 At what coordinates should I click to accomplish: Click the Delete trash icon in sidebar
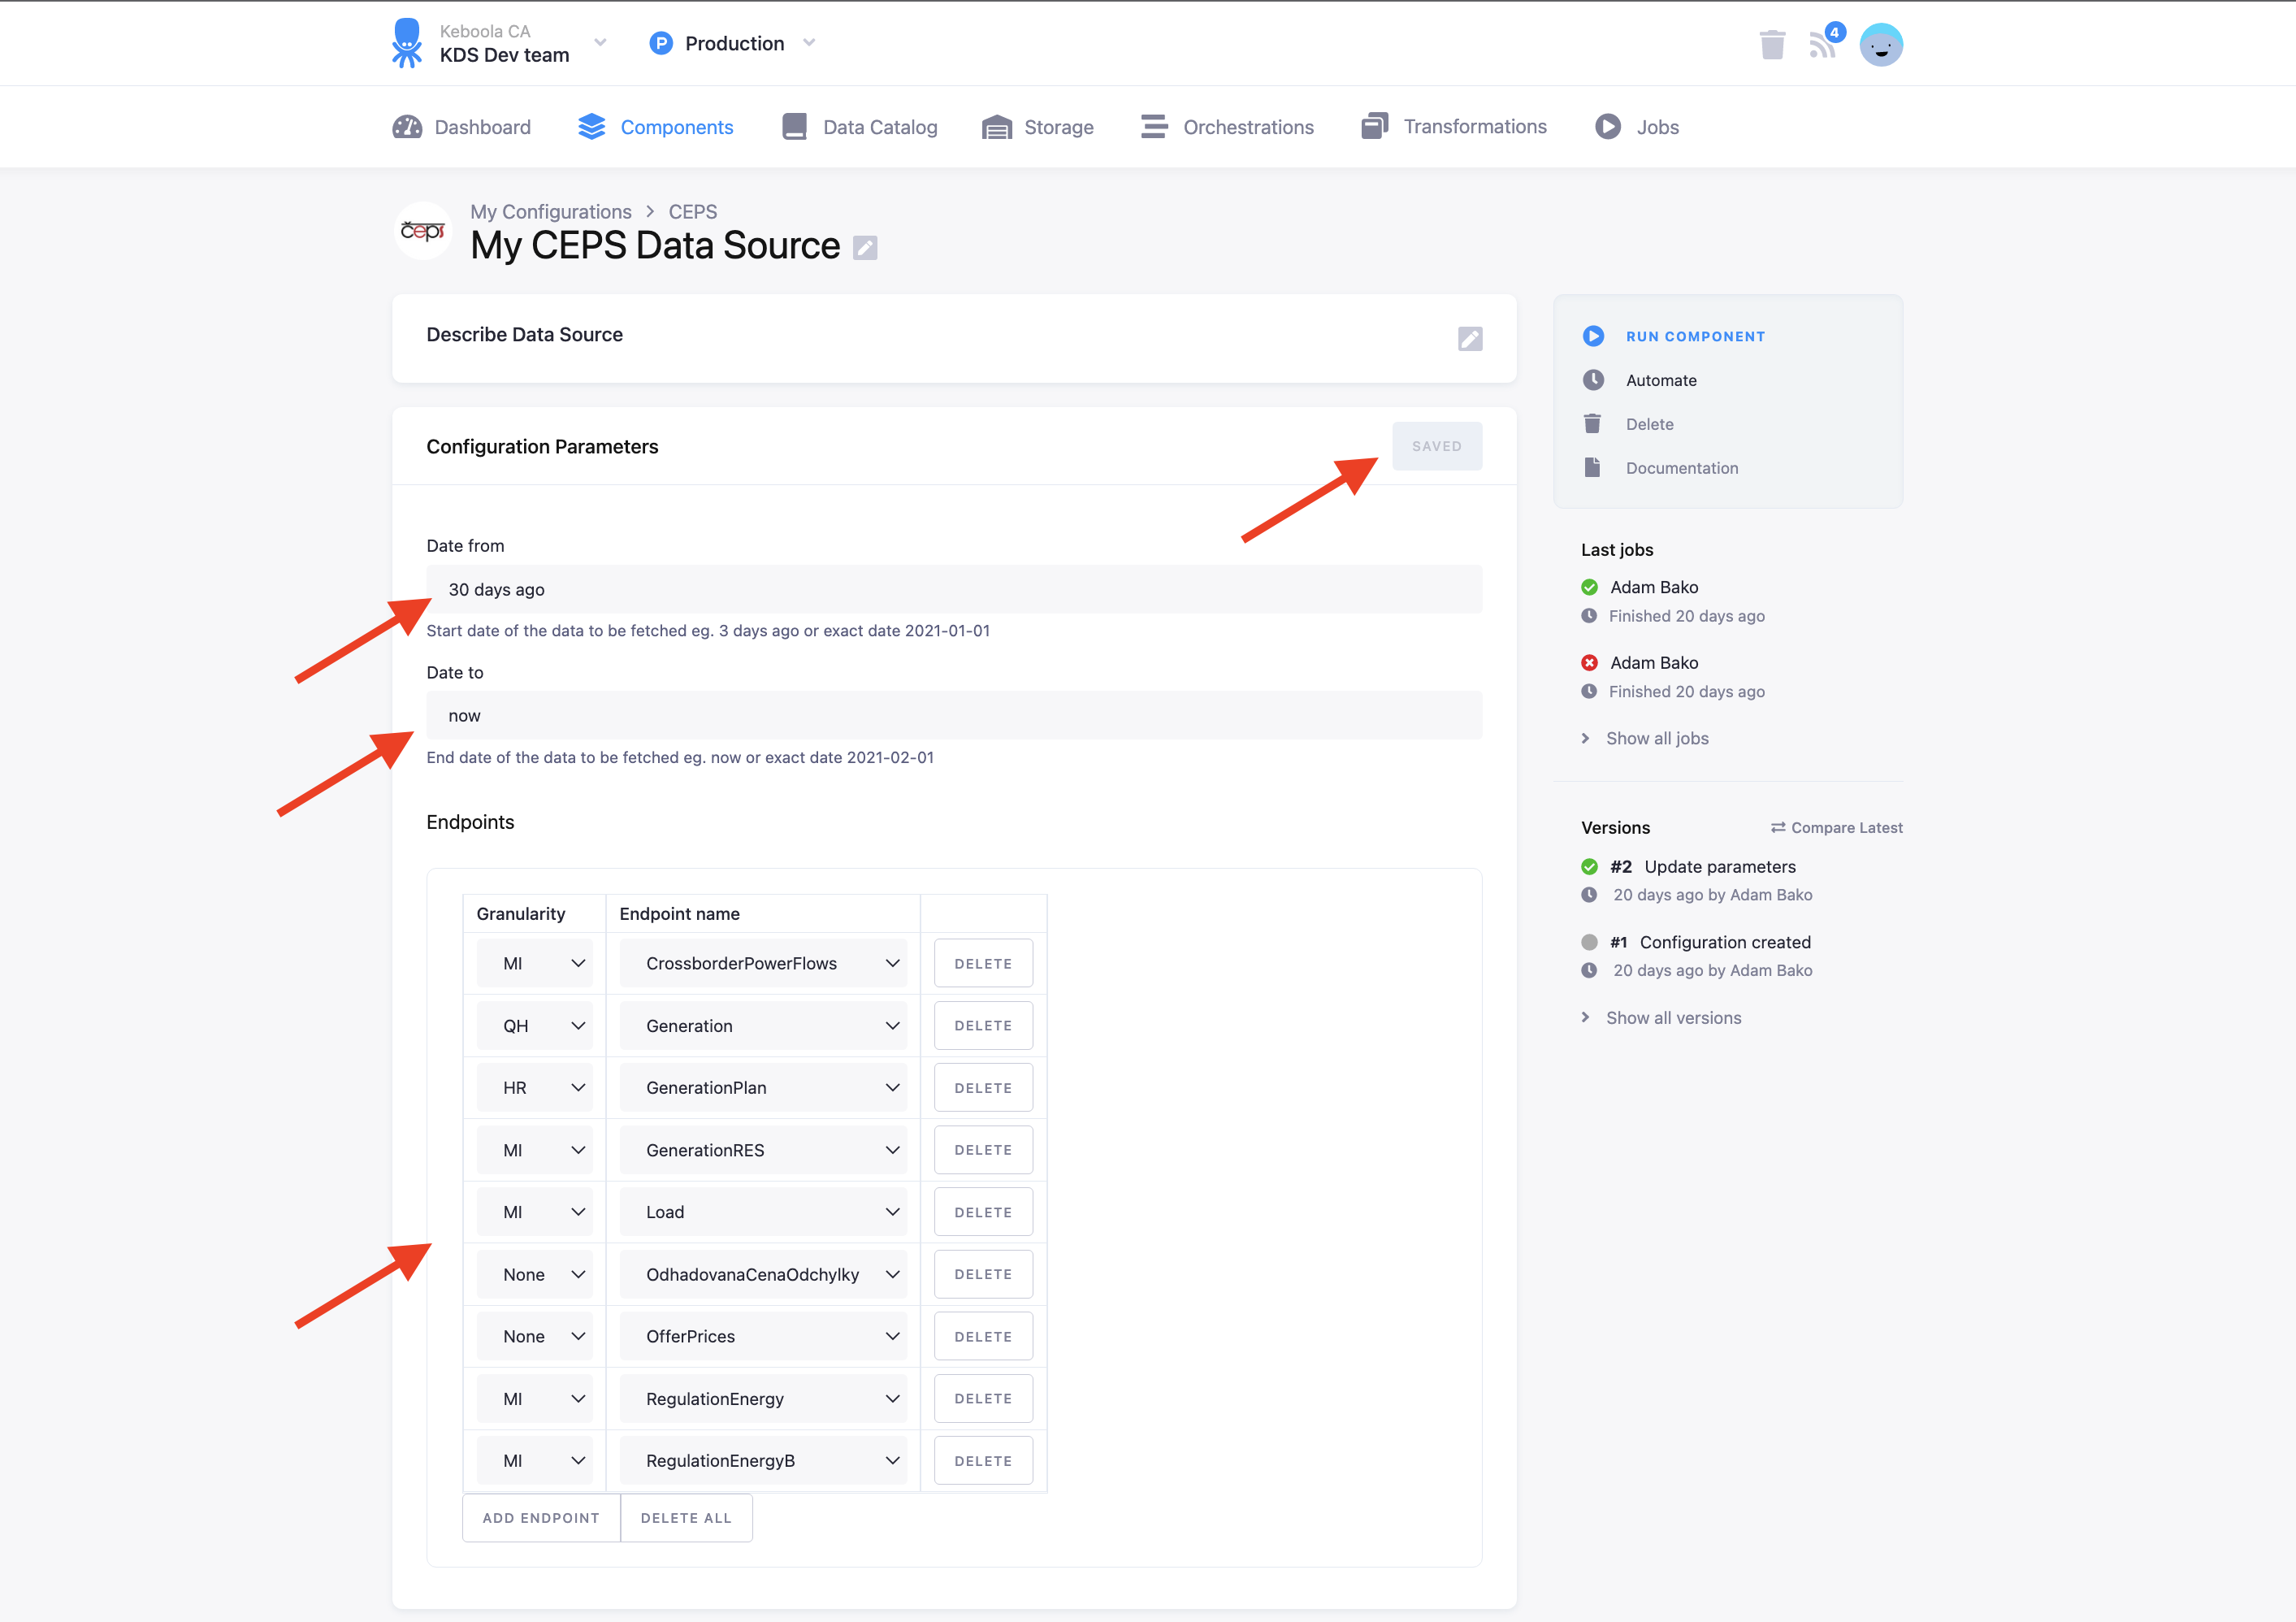point(1593,424)
